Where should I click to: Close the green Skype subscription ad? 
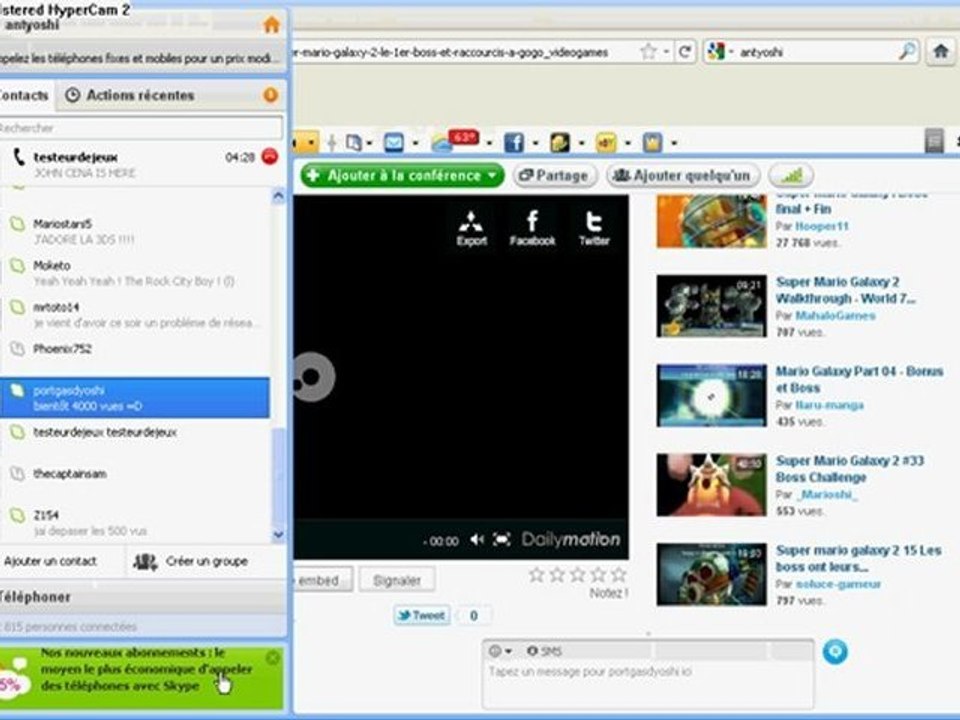tap(272, 658)
